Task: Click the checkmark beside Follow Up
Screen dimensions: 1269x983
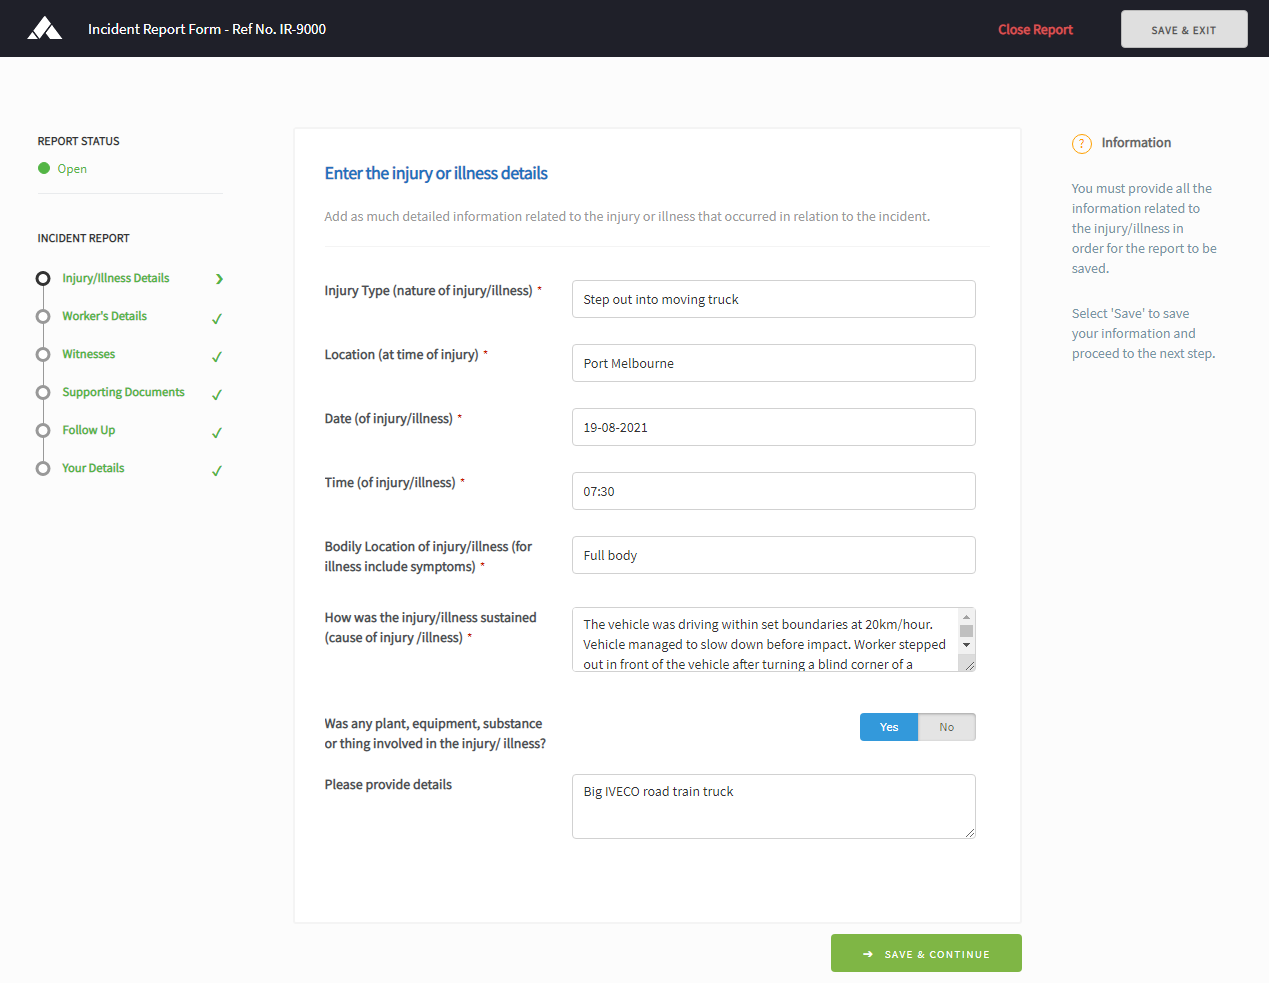Action: (217, 433)
